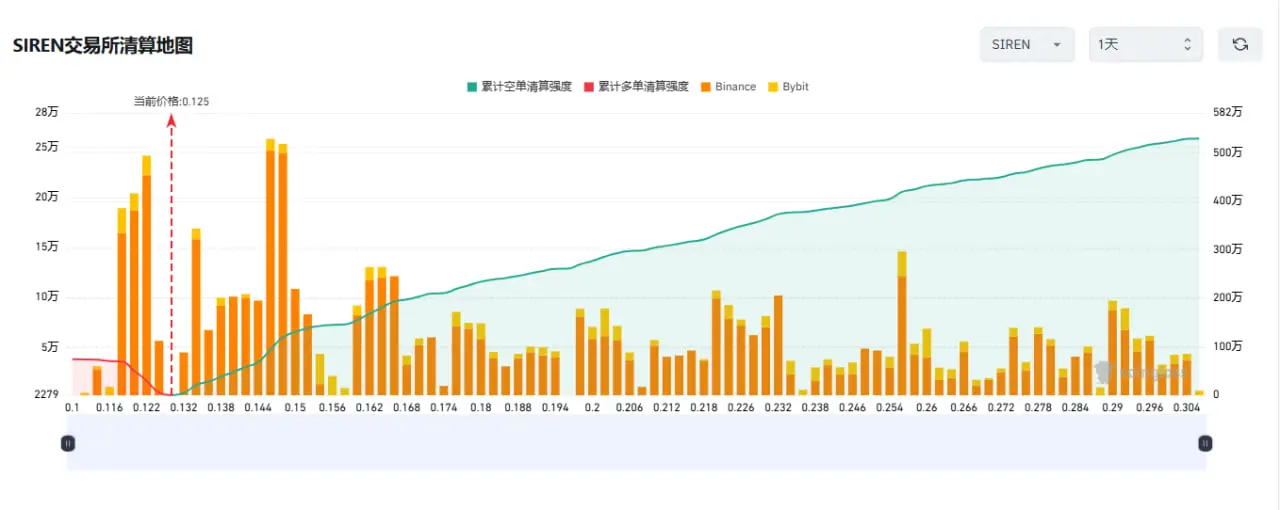The width and height of the screenshot is (1280, 510).
Task: Click the orange Binance legend marker
Action: (706, 87)
